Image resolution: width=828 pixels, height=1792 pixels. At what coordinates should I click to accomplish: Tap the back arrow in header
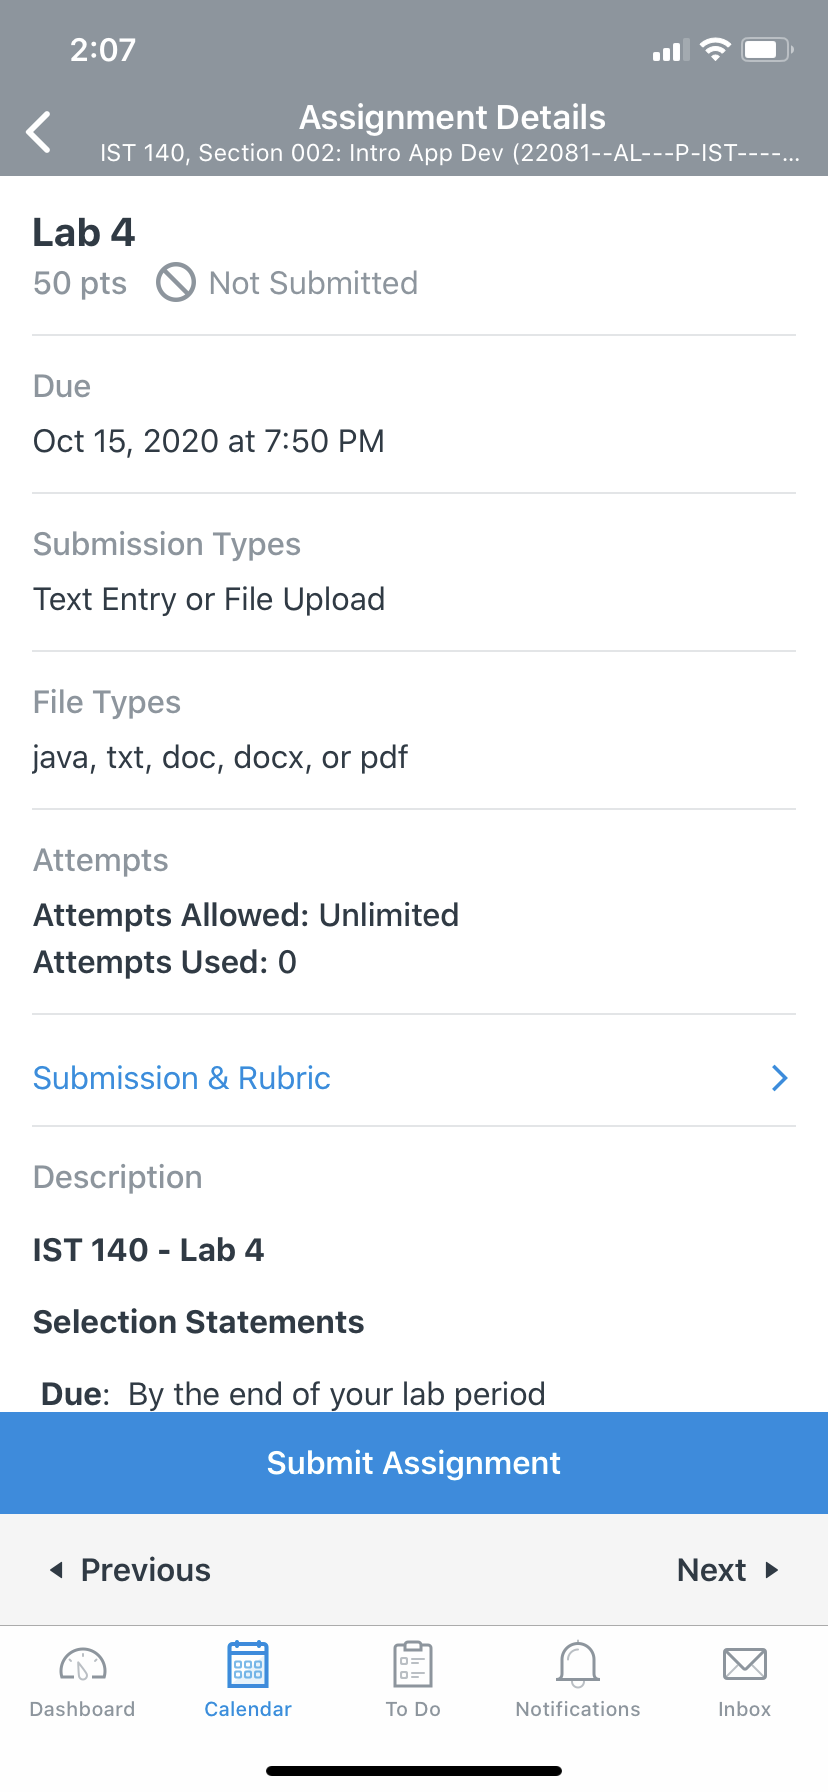pos(38,132)
